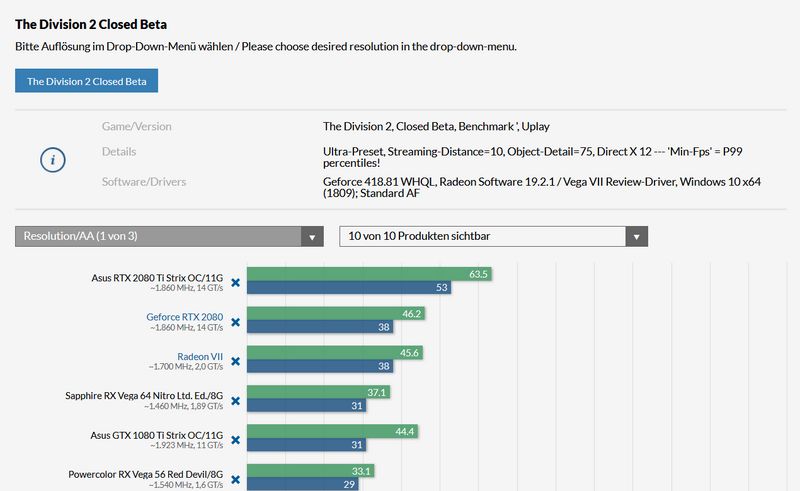Click 'Powercolor RX Vega 56 Red Devil/8G' label
This screenshot has width=800, height=491.
pos(145,474)
